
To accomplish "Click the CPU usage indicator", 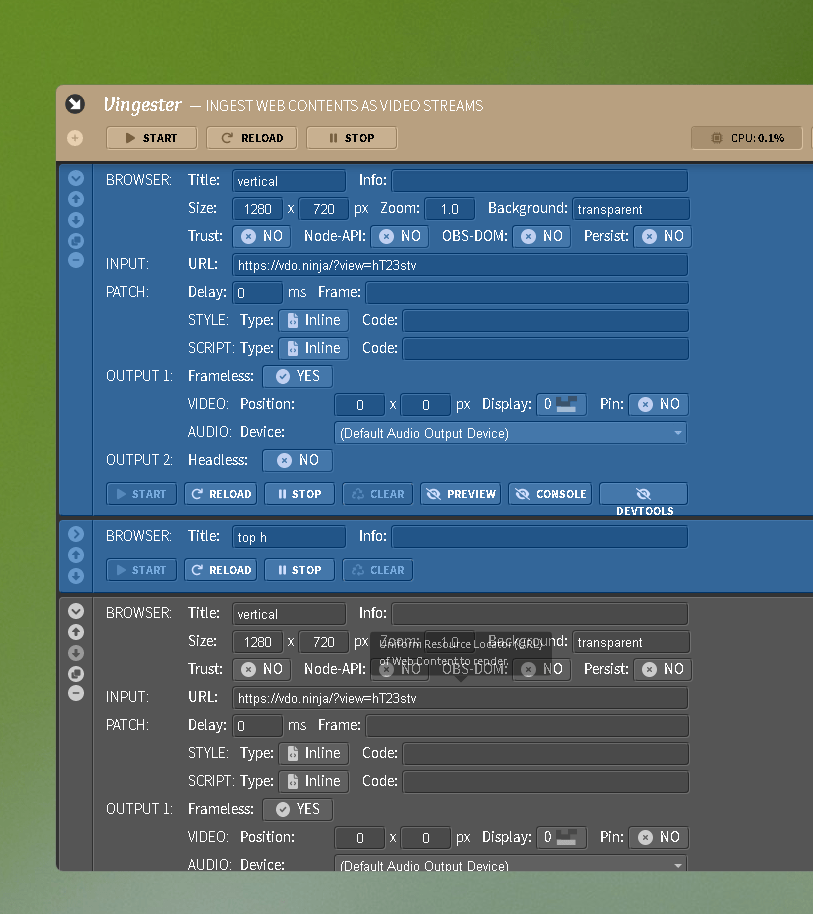I will 747,138.
